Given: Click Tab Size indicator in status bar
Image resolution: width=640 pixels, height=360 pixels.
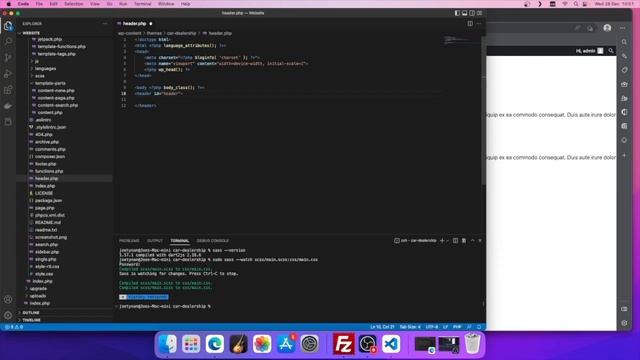Looking at the screenshot, I should click(x=410, y=327).
